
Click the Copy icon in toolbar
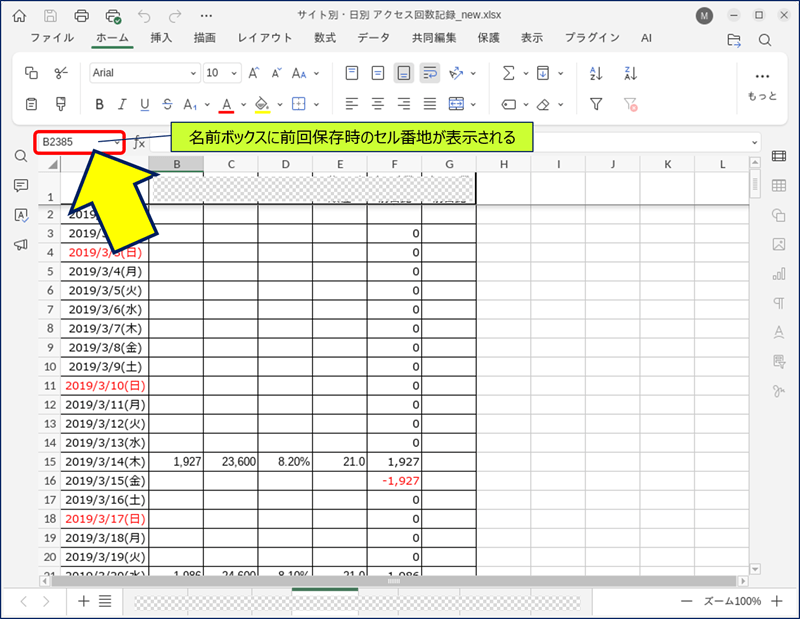(31, 73)
